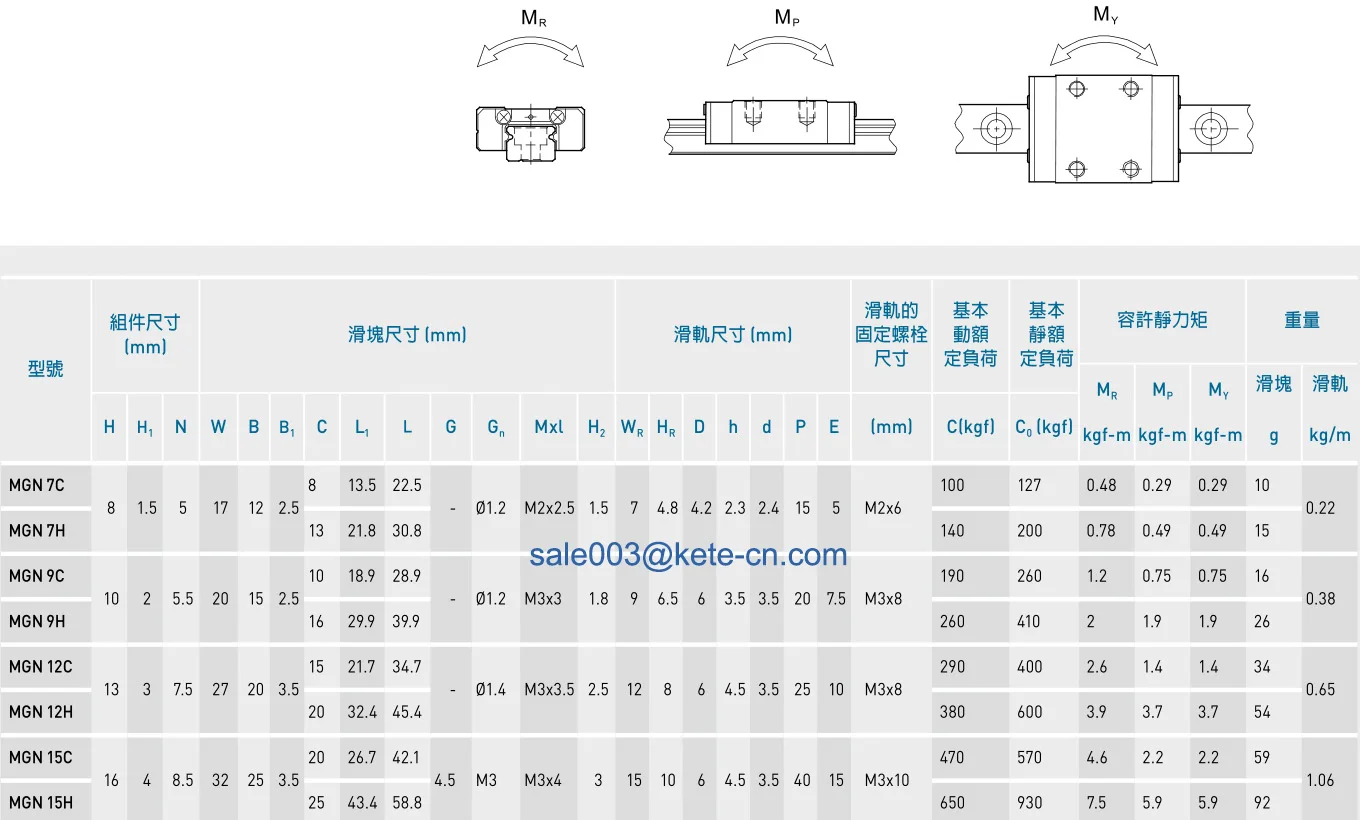Screen dimensions: 1360x820
Task: Select the Ø1.4 cell for MGN 12
Action: 491,689
